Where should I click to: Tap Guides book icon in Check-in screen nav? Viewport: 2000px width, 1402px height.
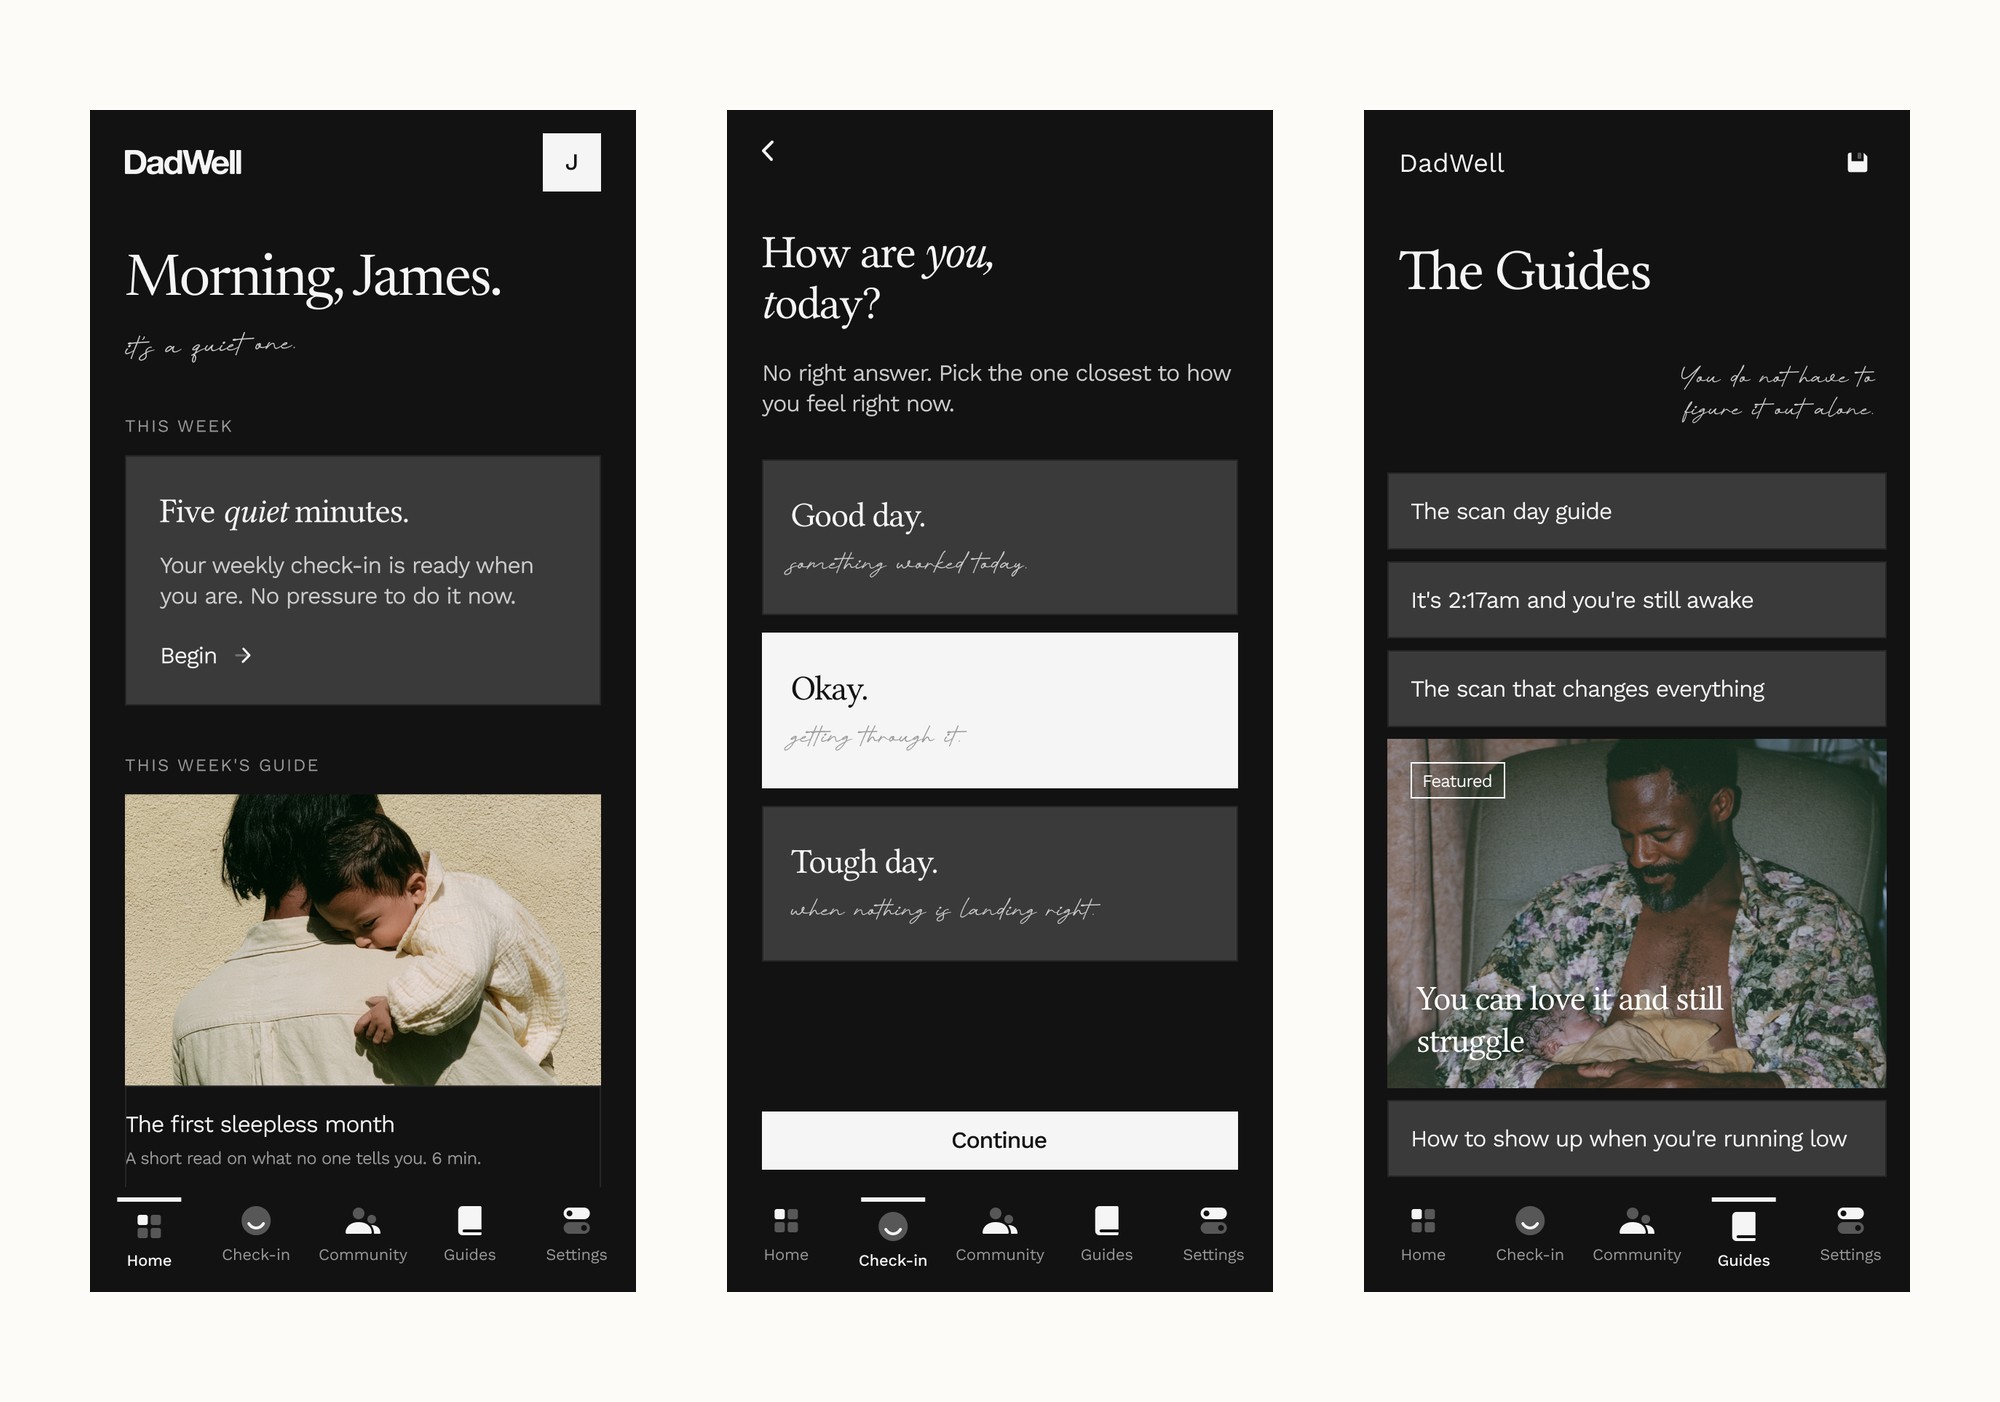click(x=1107, y=1220)
